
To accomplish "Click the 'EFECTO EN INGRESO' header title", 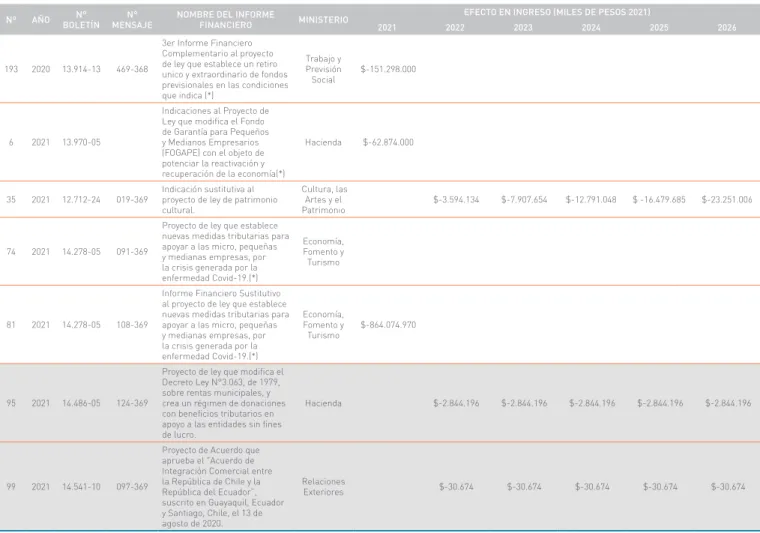I will coord(557,12).
